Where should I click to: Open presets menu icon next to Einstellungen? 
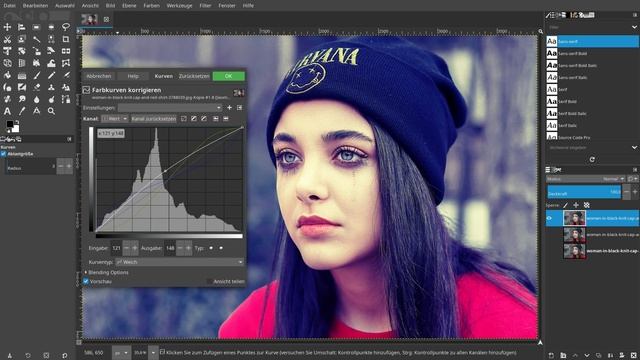coord(240,108)
